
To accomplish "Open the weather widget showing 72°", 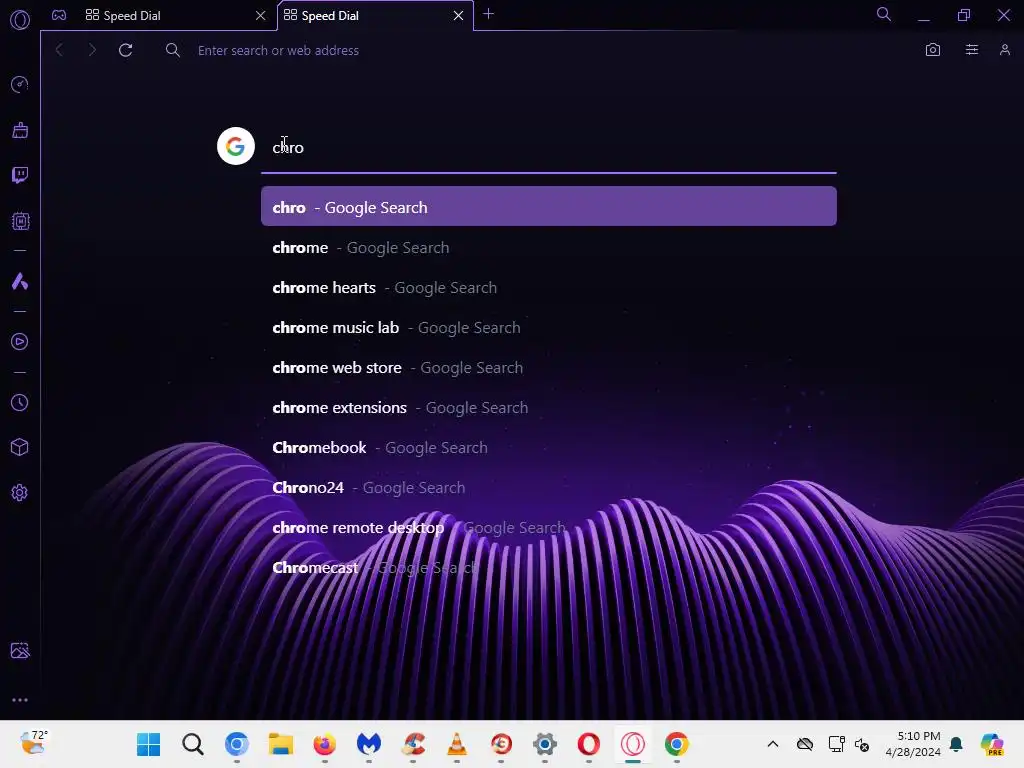I will (33, 743).
